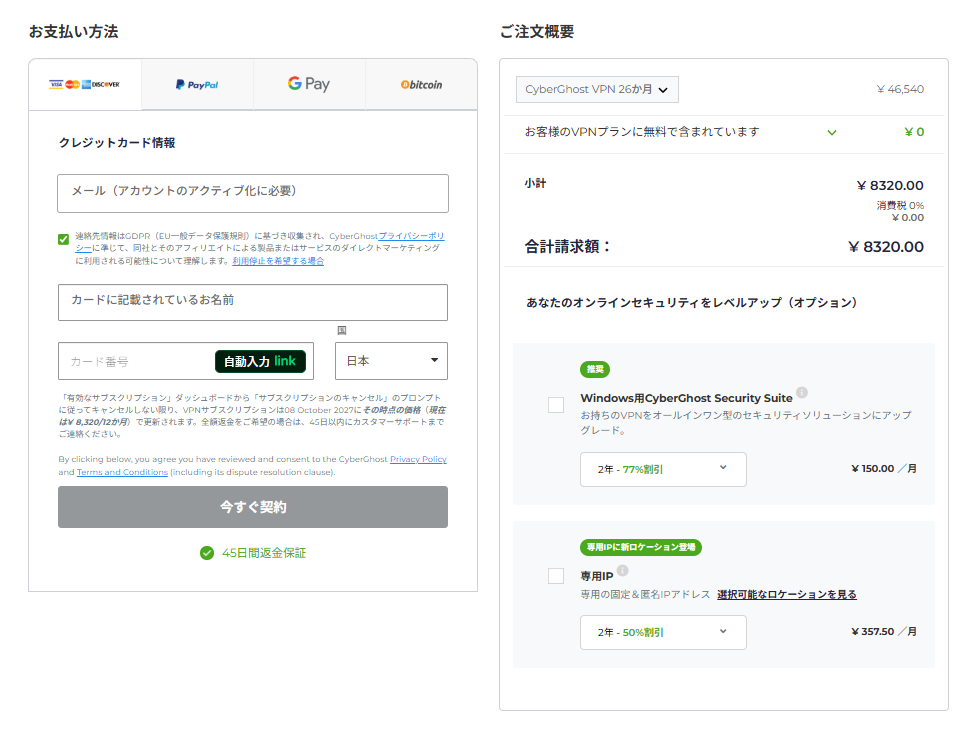Image resolution: width=978 pixels, height=730 pixels.
Task: Open the プライバシーポリシー link
Action: tap(412, 236)
